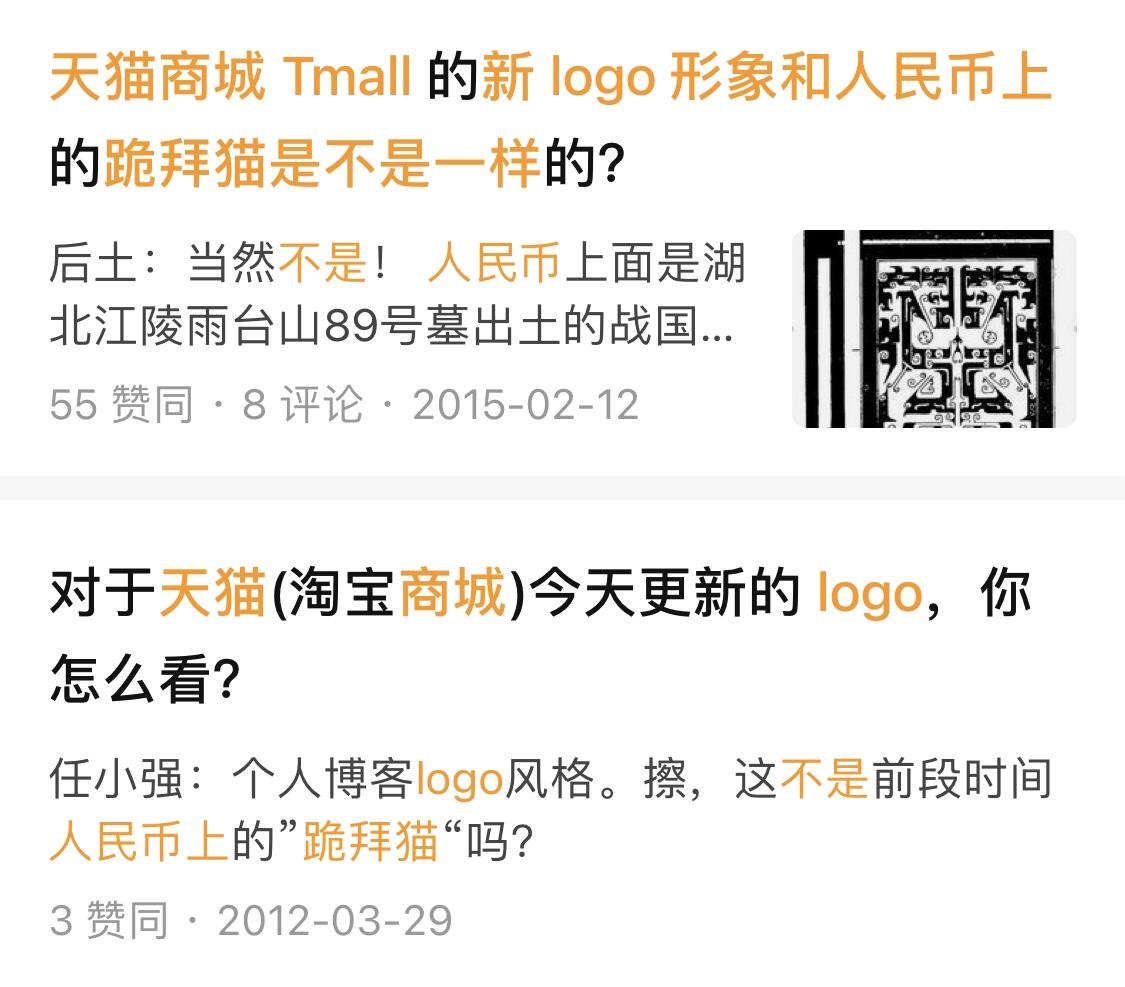Tap the date 2015-02-12
Image resolution: width=1125 pixels, height=987 pixels.
click(x=525, y=404)
